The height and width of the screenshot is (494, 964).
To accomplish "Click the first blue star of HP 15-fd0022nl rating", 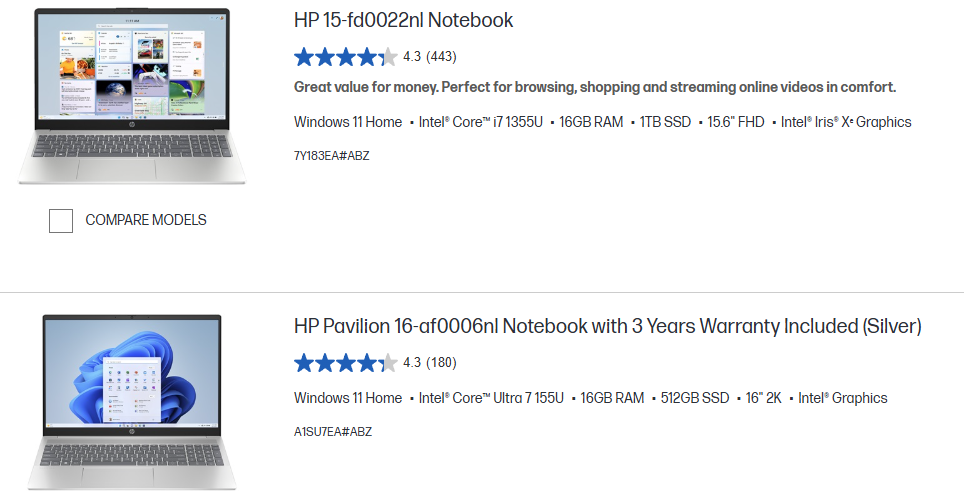I will pyautogui.click(x=304, y=57).
